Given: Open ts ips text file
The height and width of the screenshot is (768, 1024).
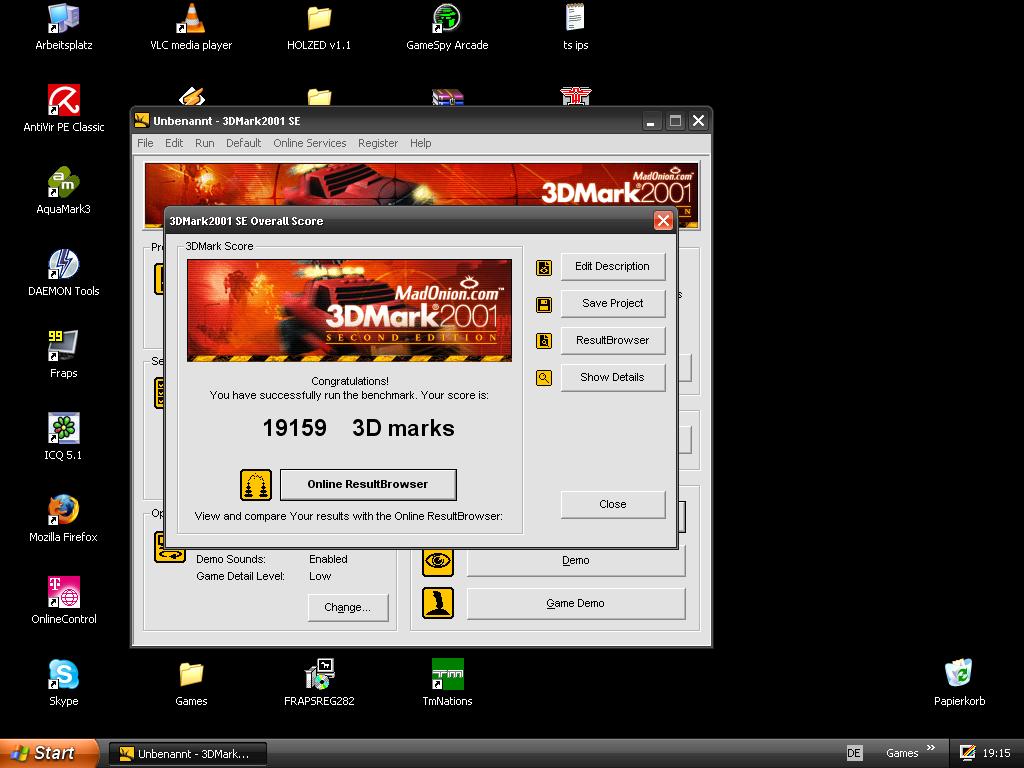Looking at the screenshot, I should (575, 27).
